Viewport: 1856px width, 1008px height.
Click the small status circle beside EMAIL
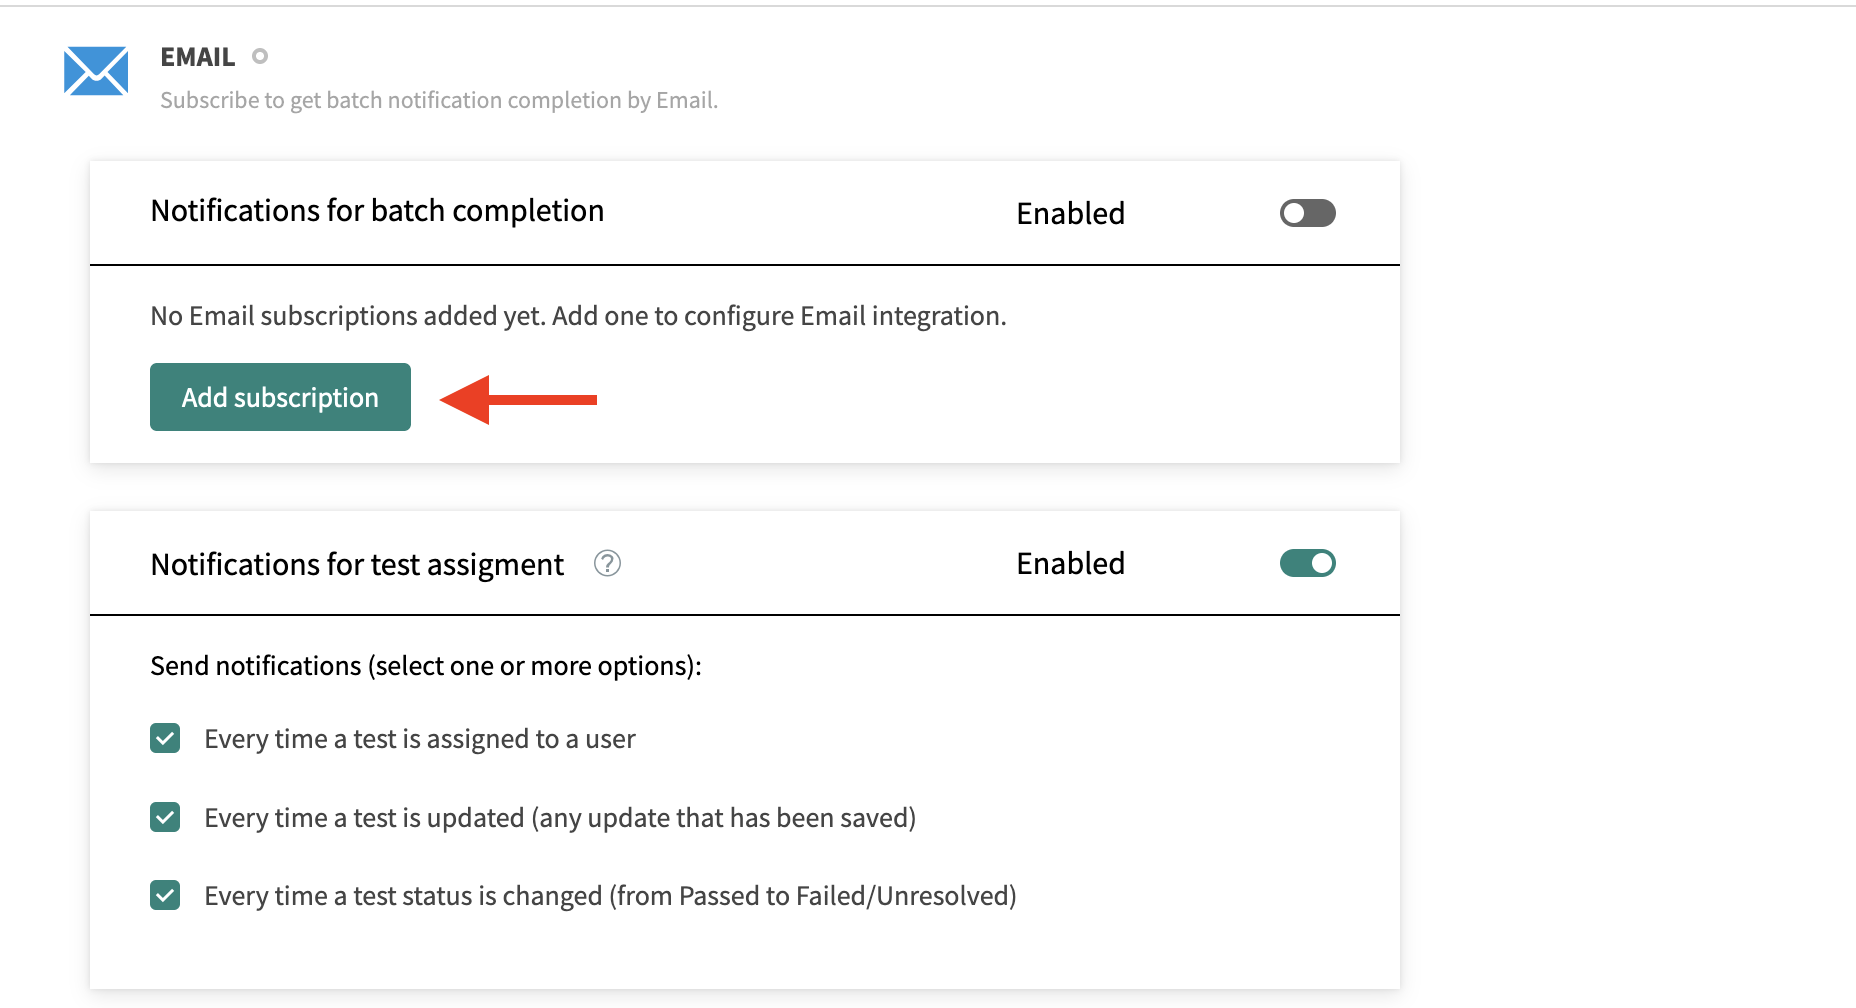click(260, 57)
